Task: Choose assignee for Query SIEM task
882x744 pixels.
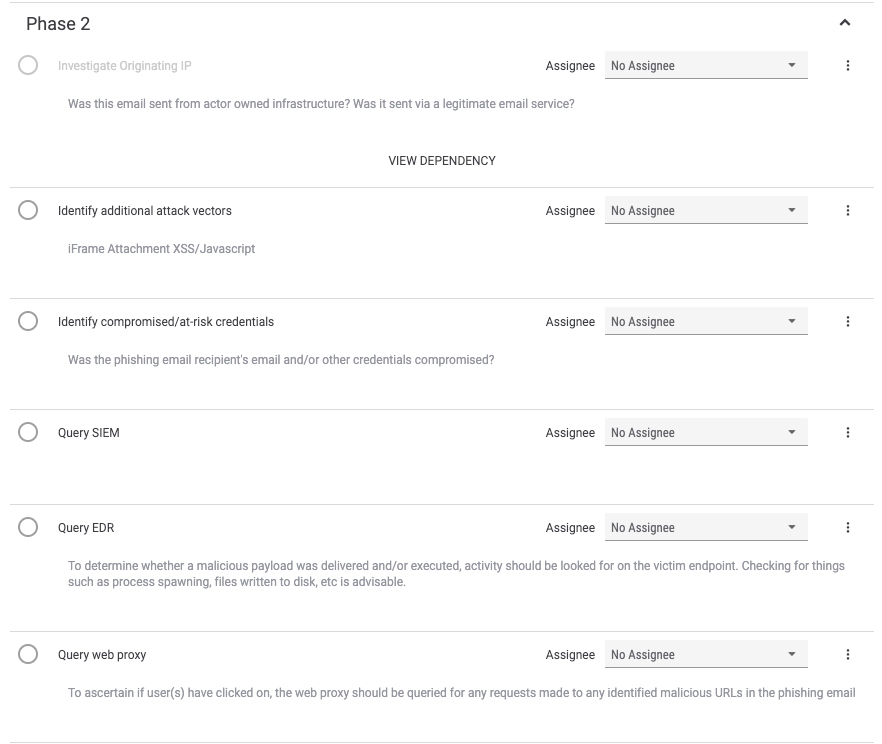Action: pyautogui.click(x=706, y=432)
